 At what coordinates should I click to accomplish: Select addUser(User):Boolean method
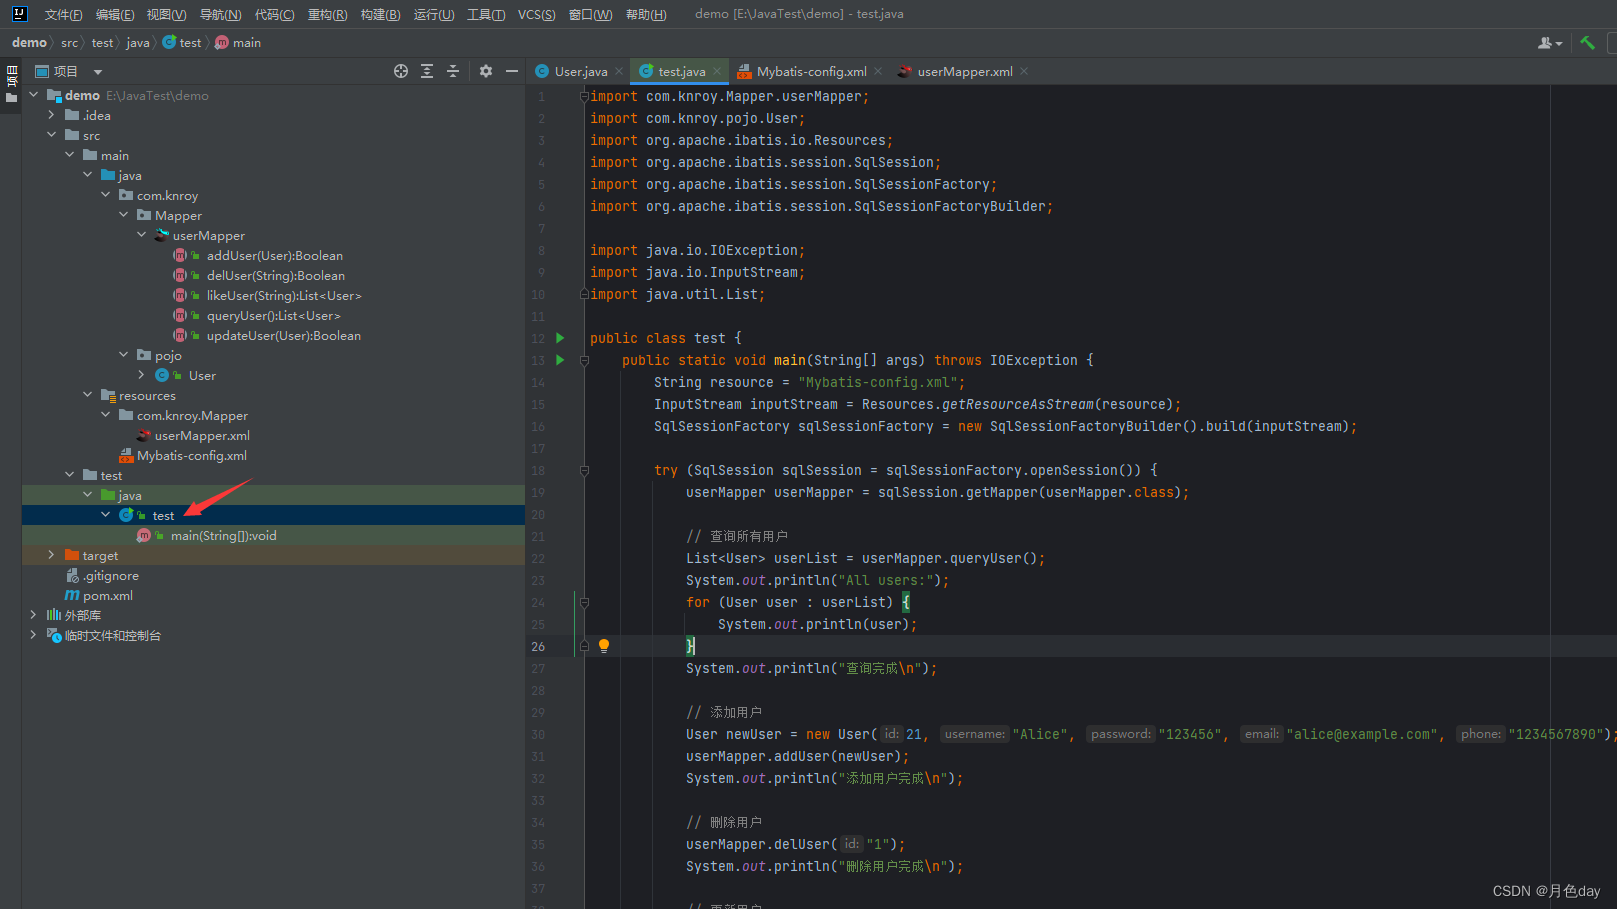click(x=274, y=255)
